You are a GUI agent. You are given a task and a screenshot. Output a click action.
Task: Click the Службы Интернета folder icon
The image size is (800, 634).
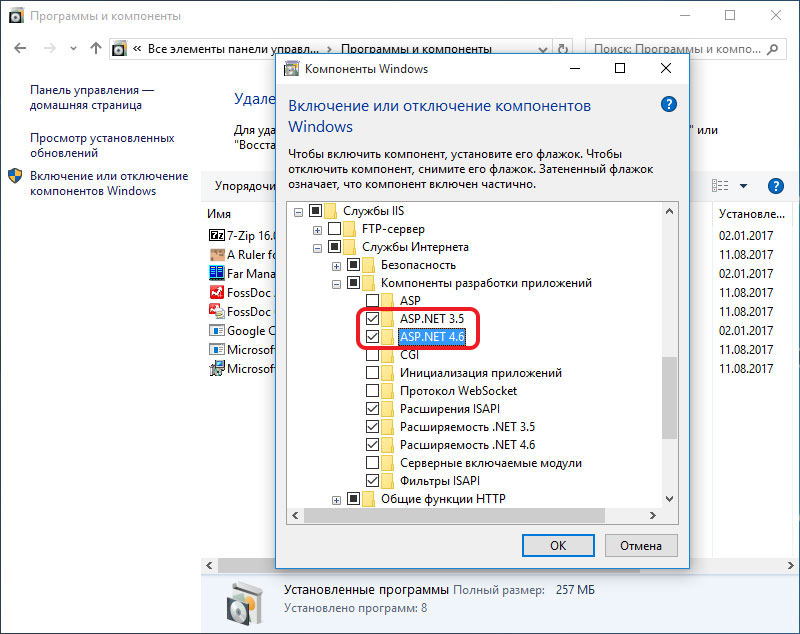point(349,247)
